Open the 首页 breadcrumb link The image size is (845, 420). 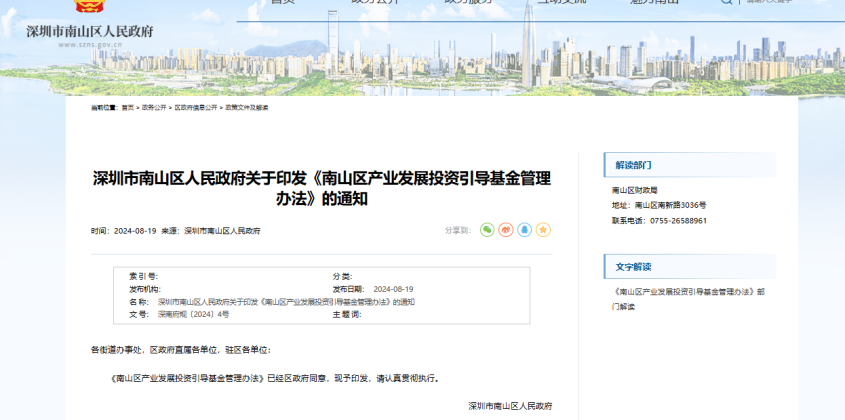coord(127,107)
